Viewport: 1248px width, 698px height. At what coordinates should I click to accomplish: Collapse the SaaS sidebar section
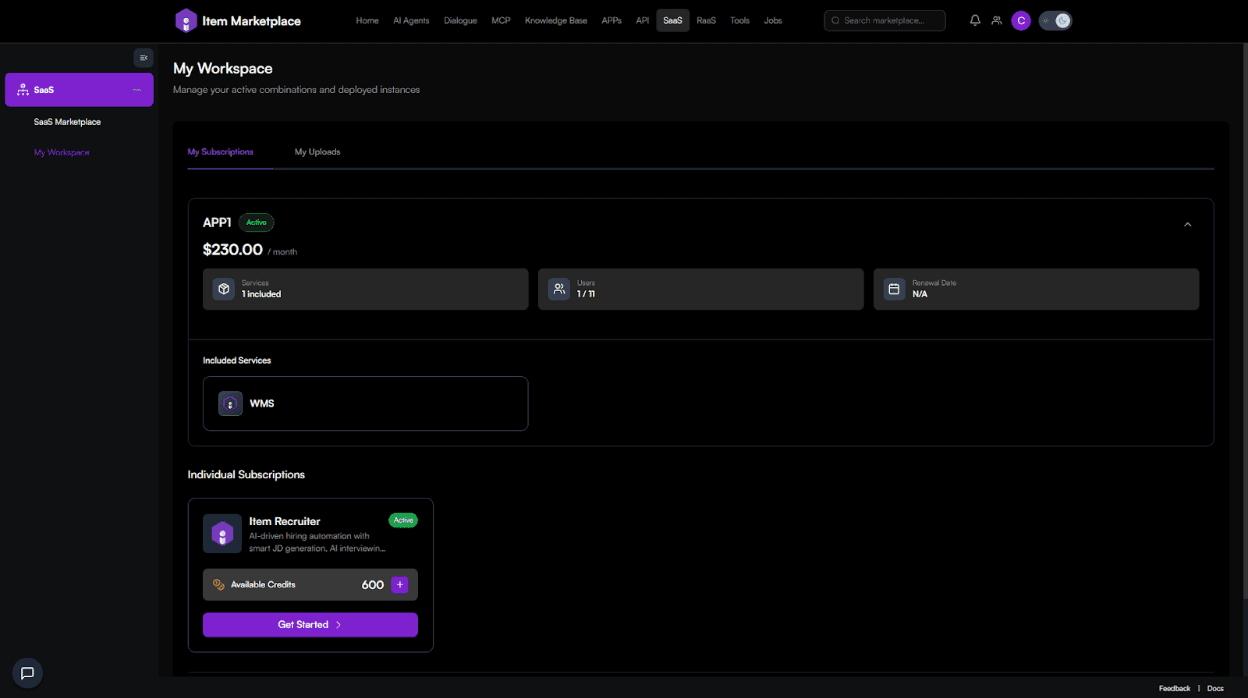click(x=137, y=90)
